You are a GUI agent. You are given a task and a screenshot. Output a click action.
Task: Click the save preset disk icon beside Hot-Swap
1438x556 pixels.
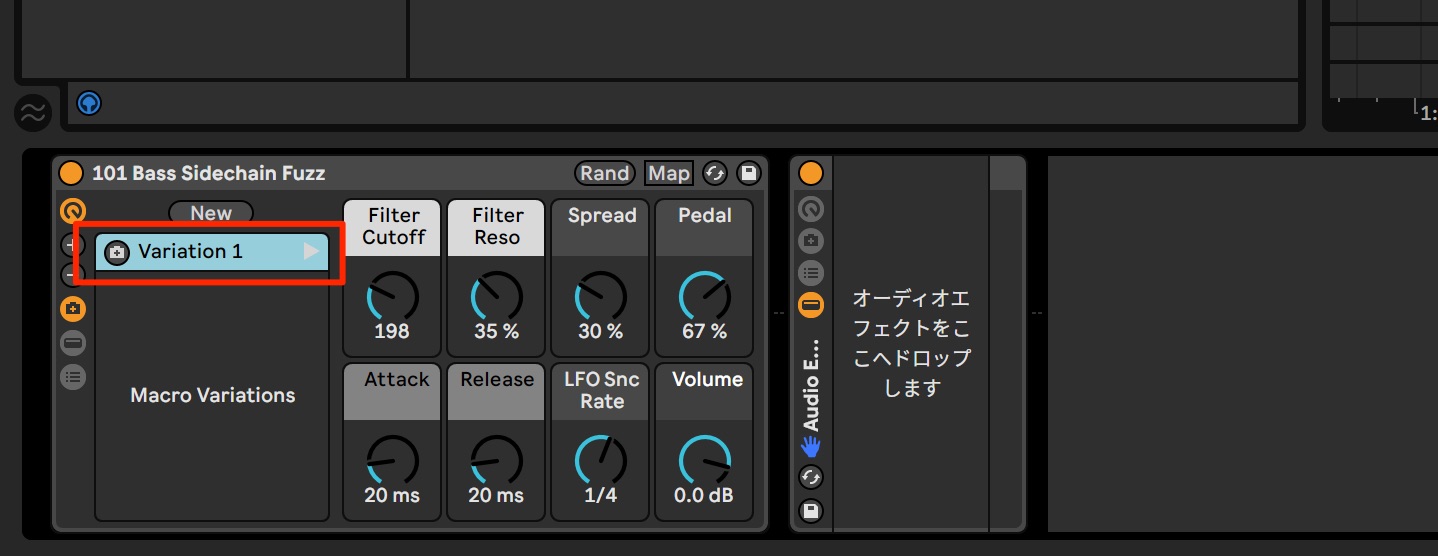pos(748,173)
